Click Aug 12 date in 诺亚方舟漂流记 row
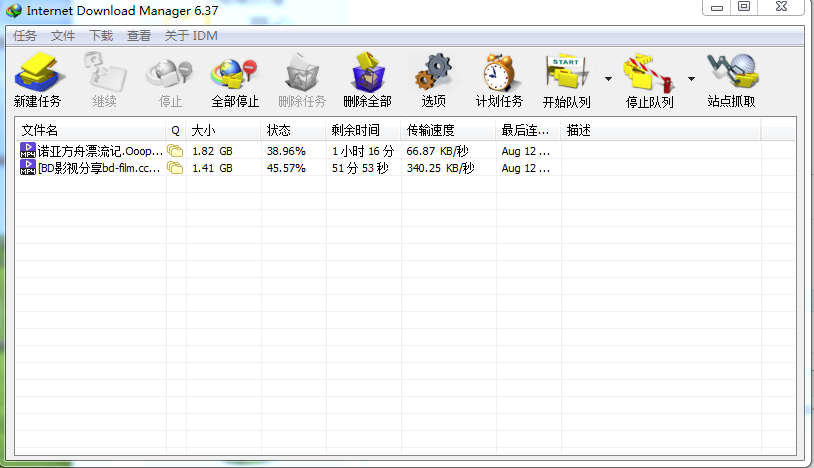 525,151
